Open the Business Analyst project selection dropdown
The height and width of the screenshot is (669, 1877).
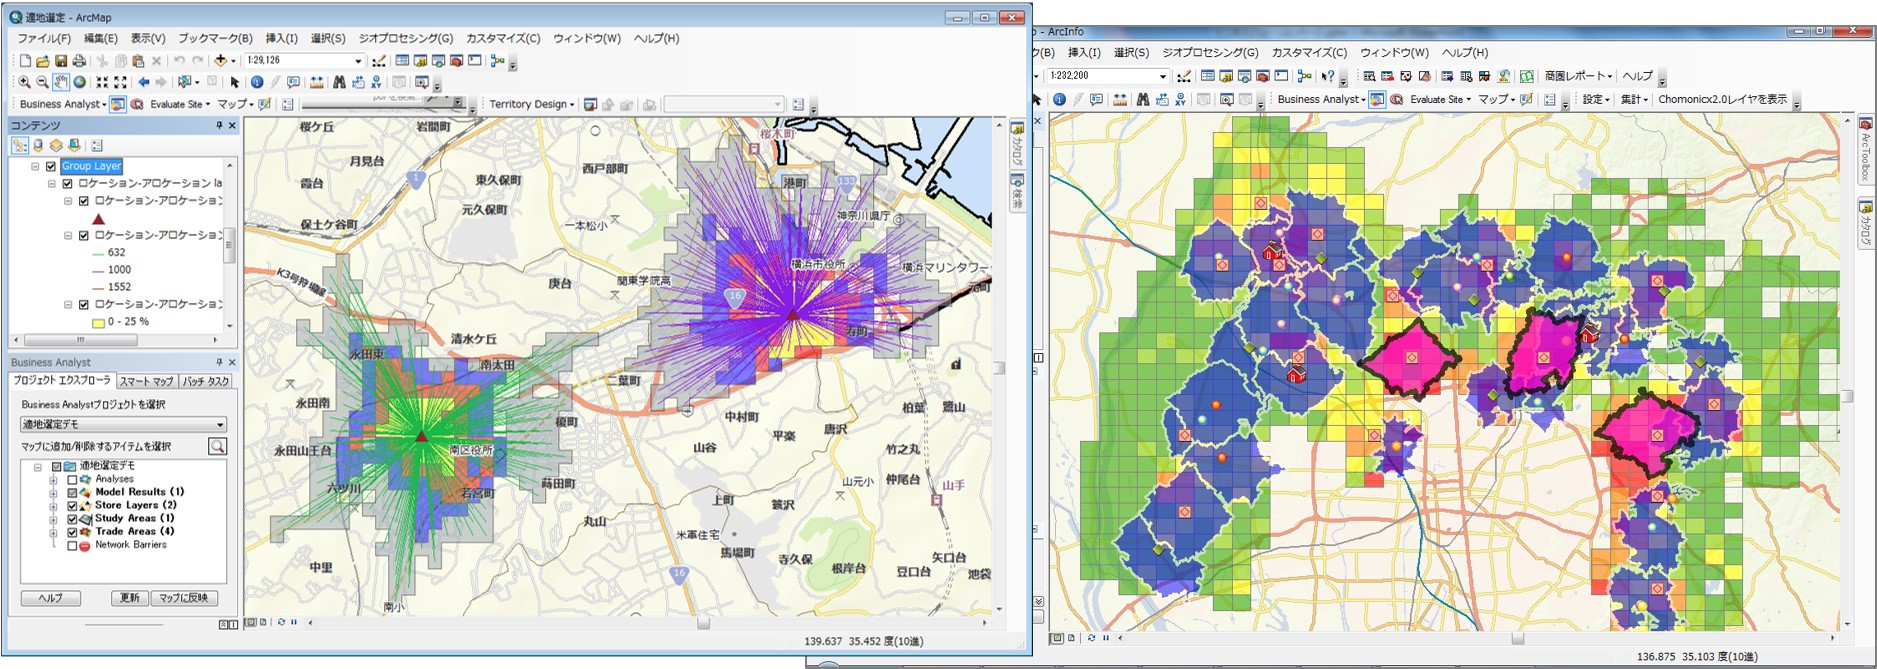tap(220, 425)
